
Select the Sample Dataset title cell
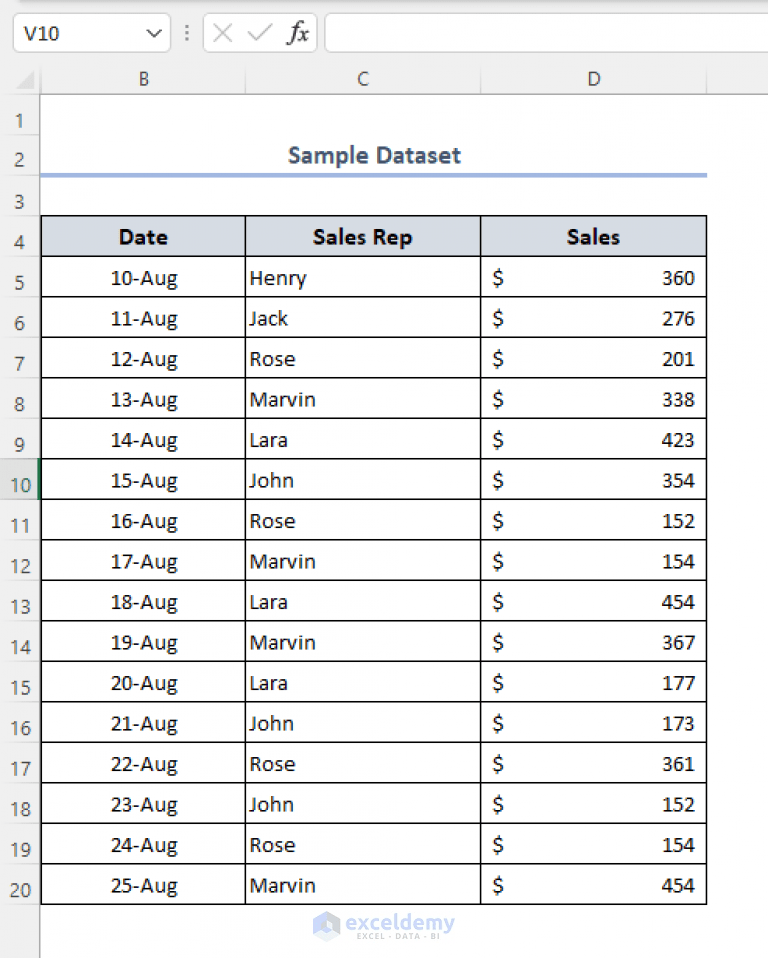pos(374,156)
